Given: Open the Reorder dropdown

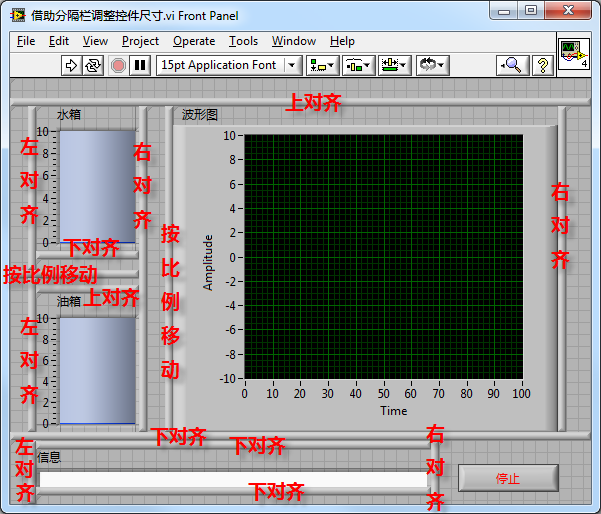Looking at the screenshot, I should [x=431, y=65].
